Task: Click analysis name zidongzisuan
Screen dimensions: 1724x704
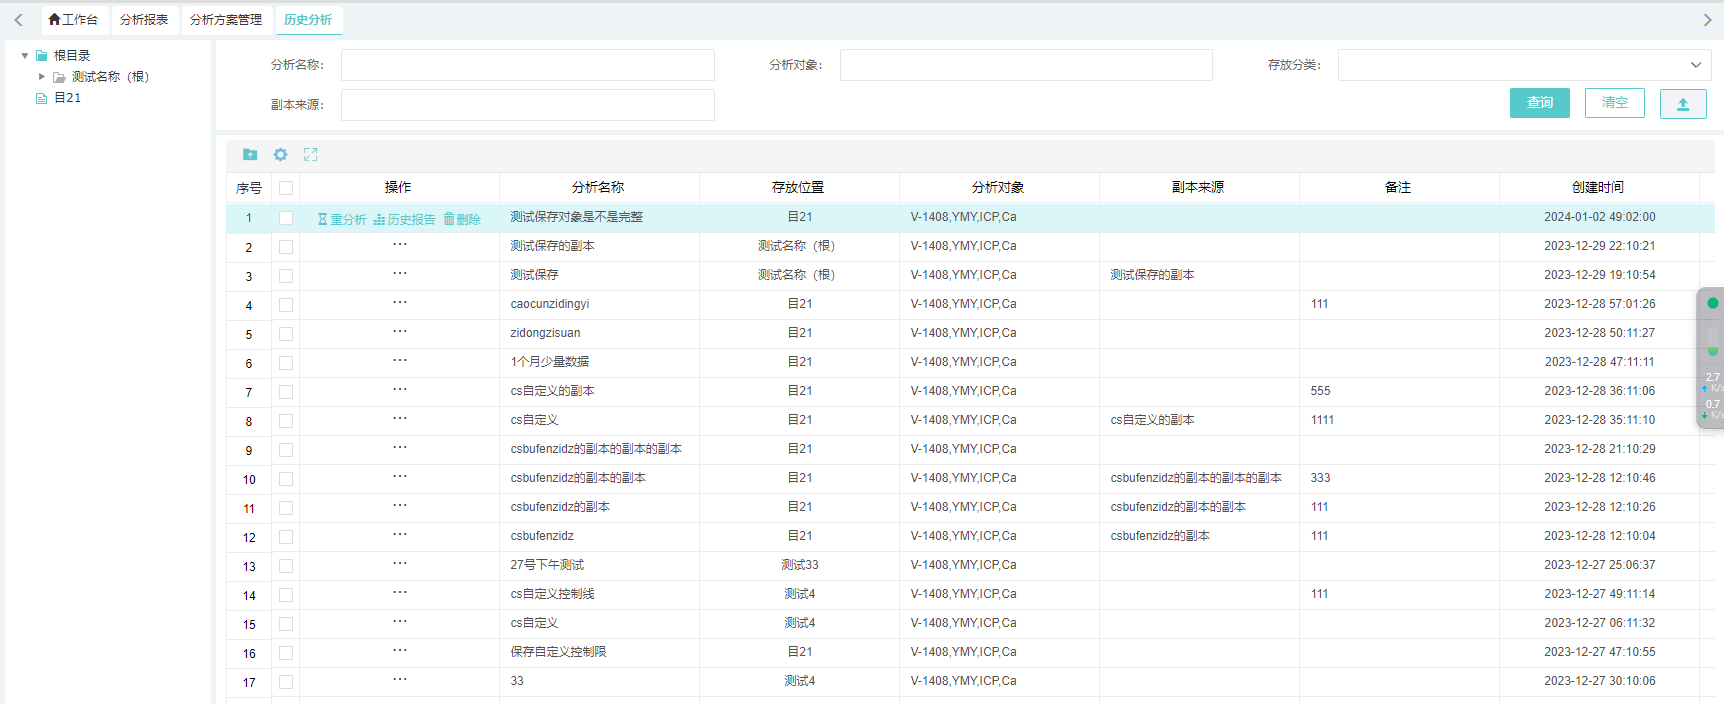Action: (545, 333)
